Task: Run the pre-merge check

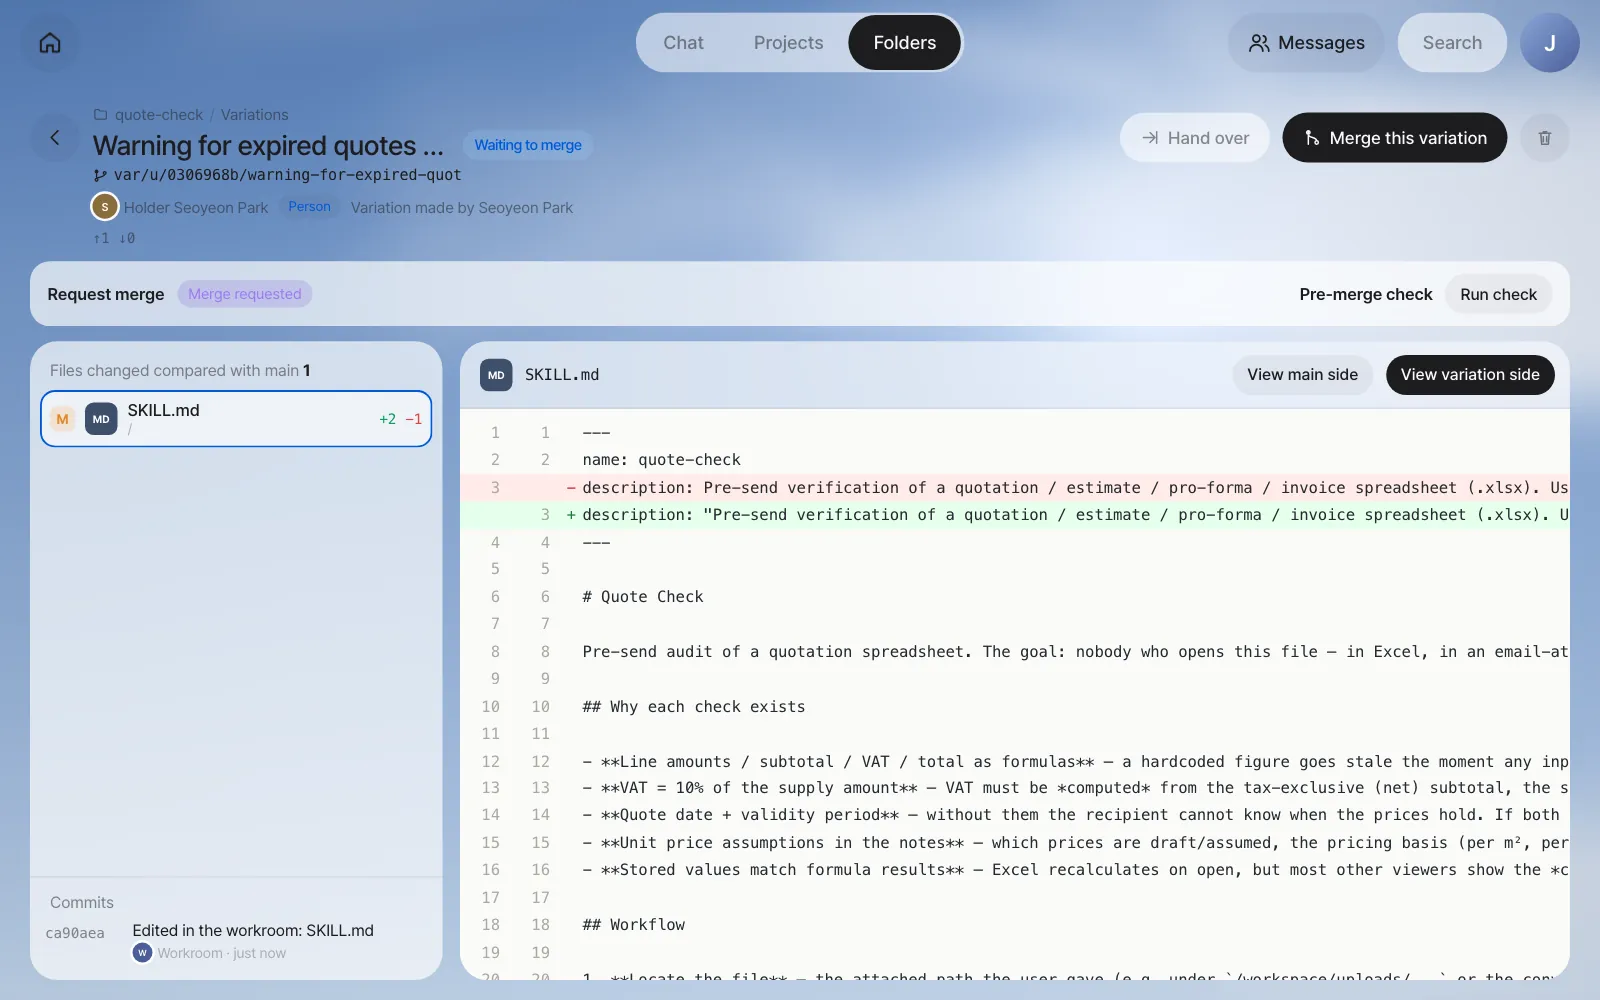Action: click(1498, 294)
